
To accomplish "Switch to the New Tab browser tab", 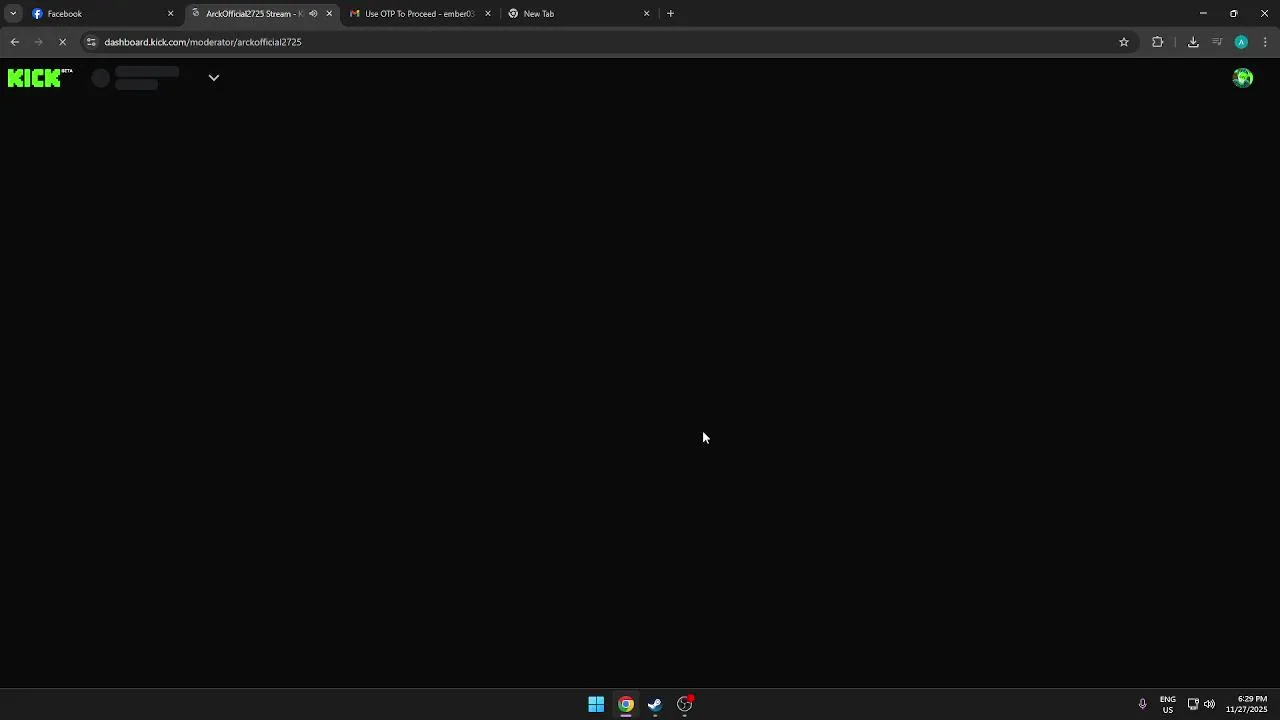I will tap(578, 14).
